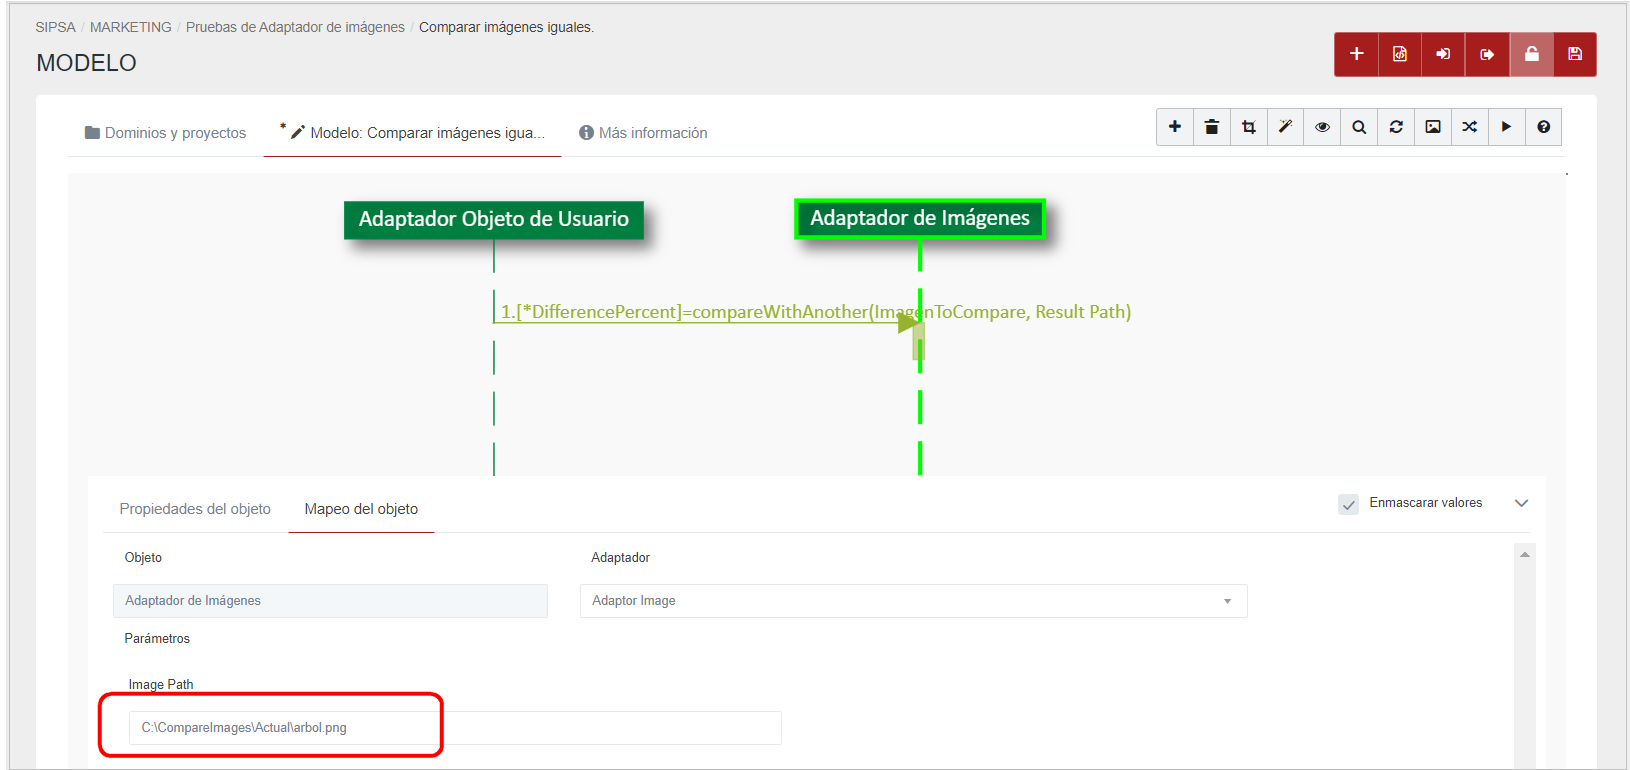Open the help question mark icon

point(1543,127)
